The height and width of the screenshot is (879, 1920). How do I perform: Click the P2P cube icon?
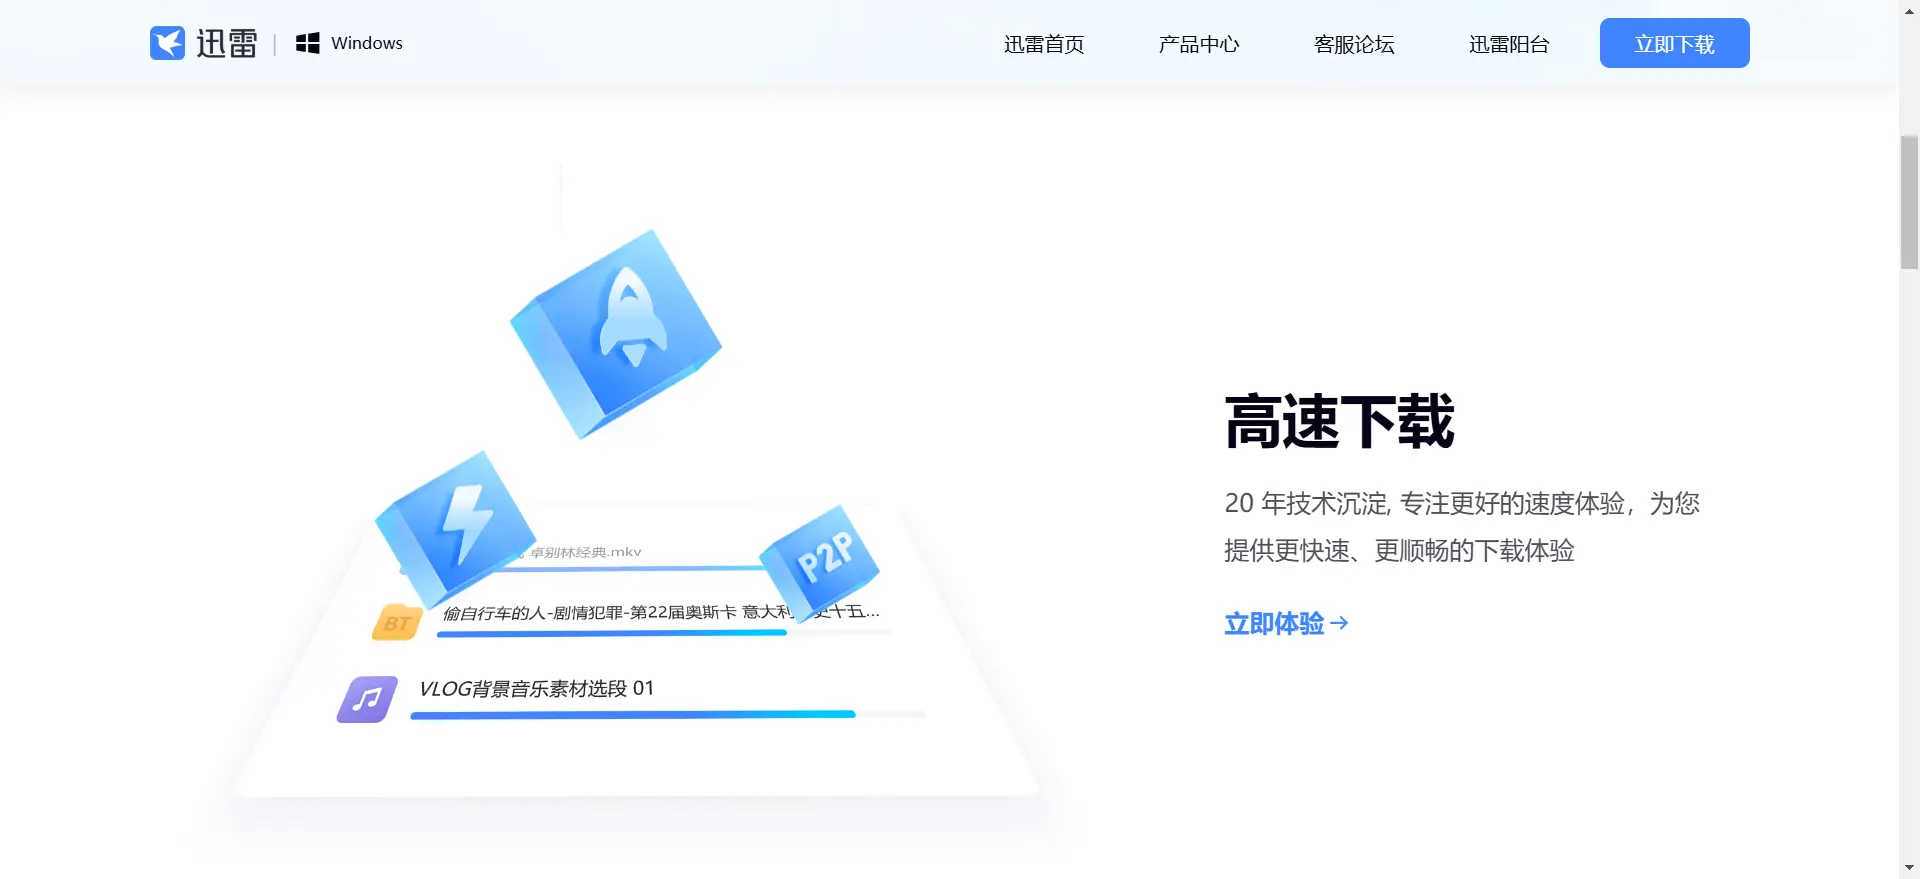820,562
